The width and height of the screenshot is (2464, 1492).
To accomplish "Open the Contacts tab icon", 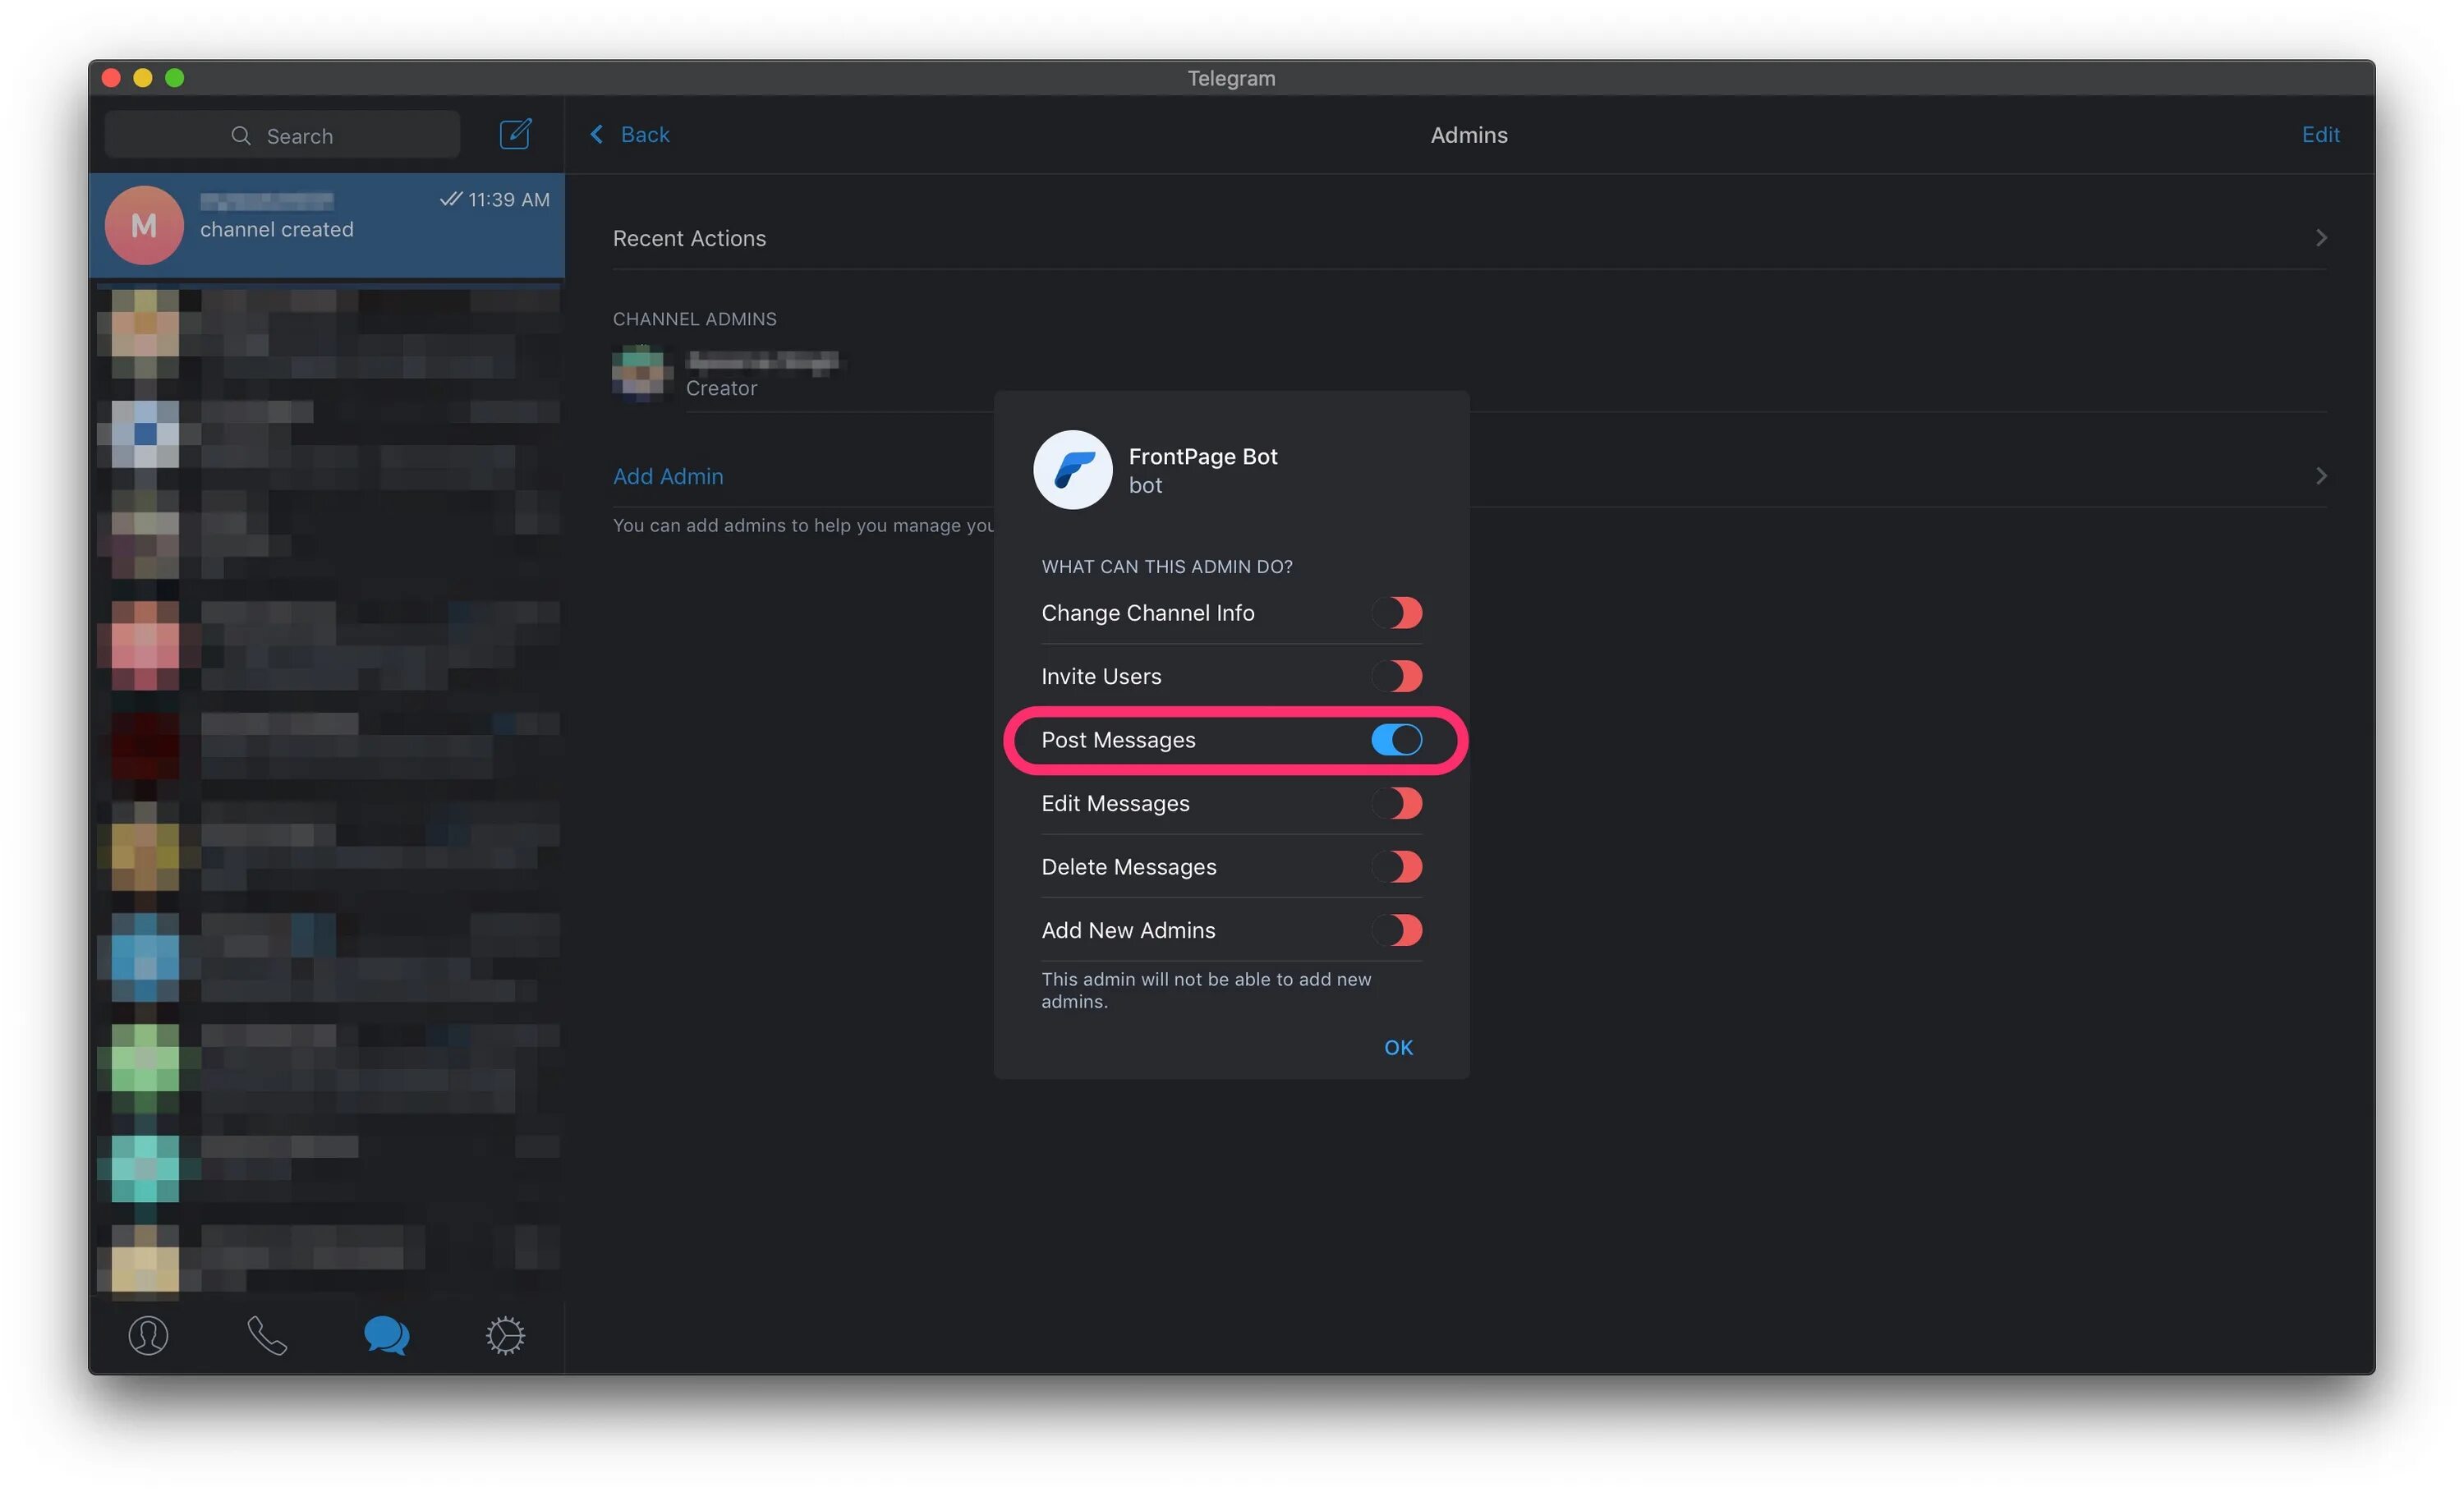I will click(148, 1335).
